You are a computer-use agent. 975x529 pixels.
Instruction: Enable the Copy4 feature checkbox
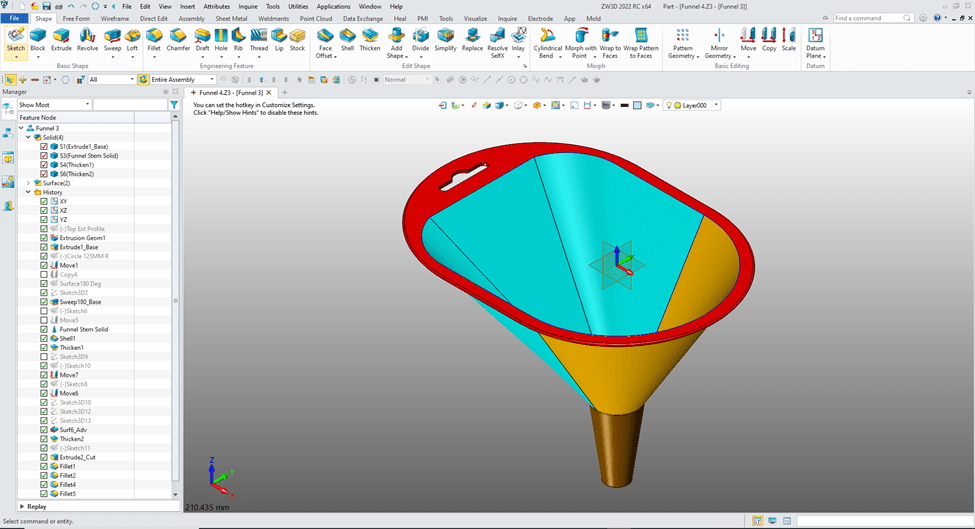pyautogui.click(x=44, y=274)
